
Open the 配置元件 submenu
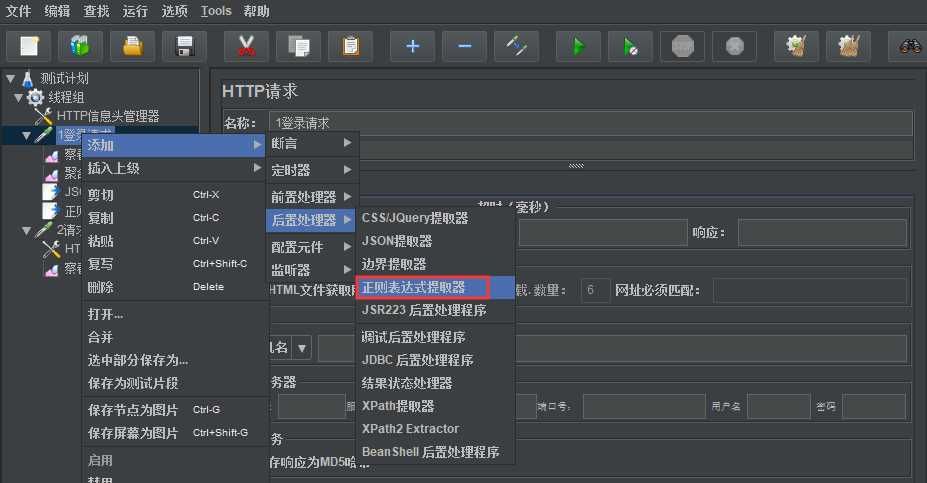pyautogui.click(x=312, y=247)
